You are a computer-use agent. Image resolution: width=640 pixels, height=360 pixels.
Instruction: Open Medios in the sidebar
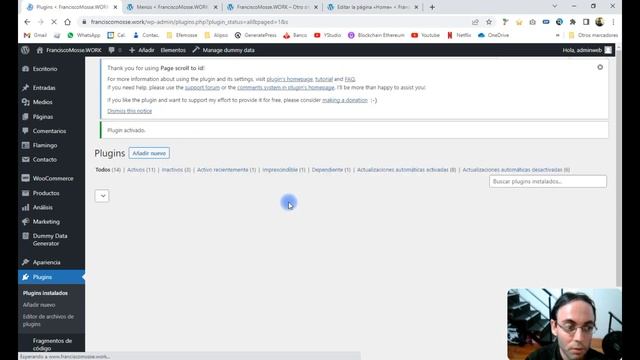42,102
